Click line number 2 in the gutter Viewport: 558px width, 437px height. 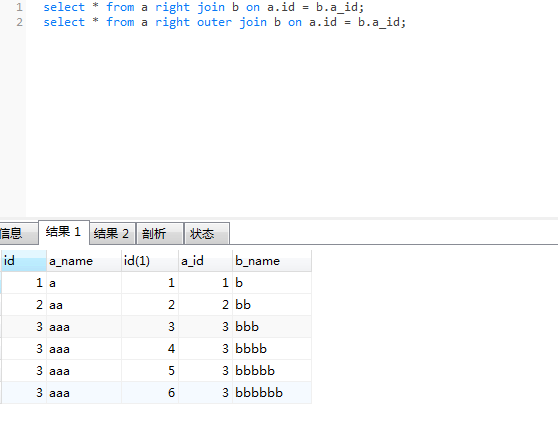click(x=19, y=22)
